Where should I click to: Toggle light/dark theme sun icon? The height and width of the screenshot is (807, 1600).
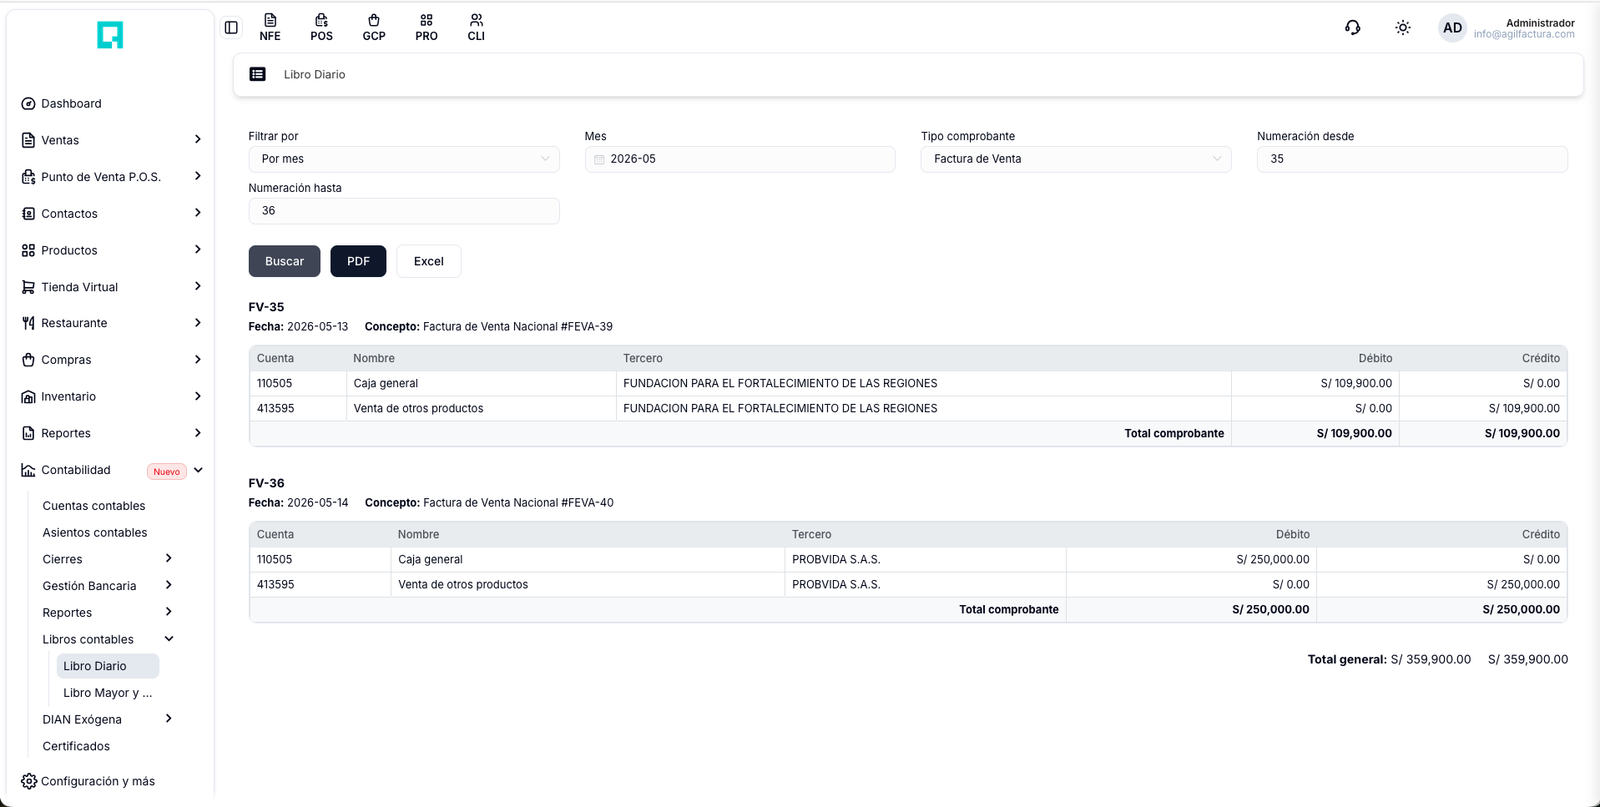[x=1403, y=28]
